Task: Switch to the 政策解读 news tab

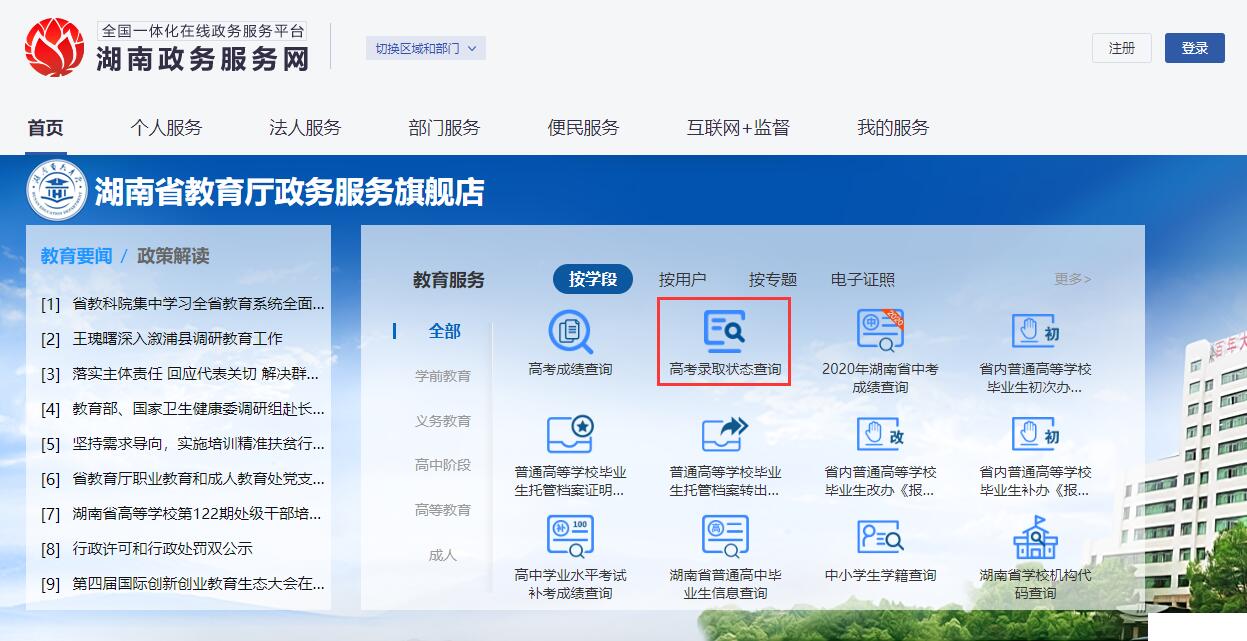Action: [173, 256]
